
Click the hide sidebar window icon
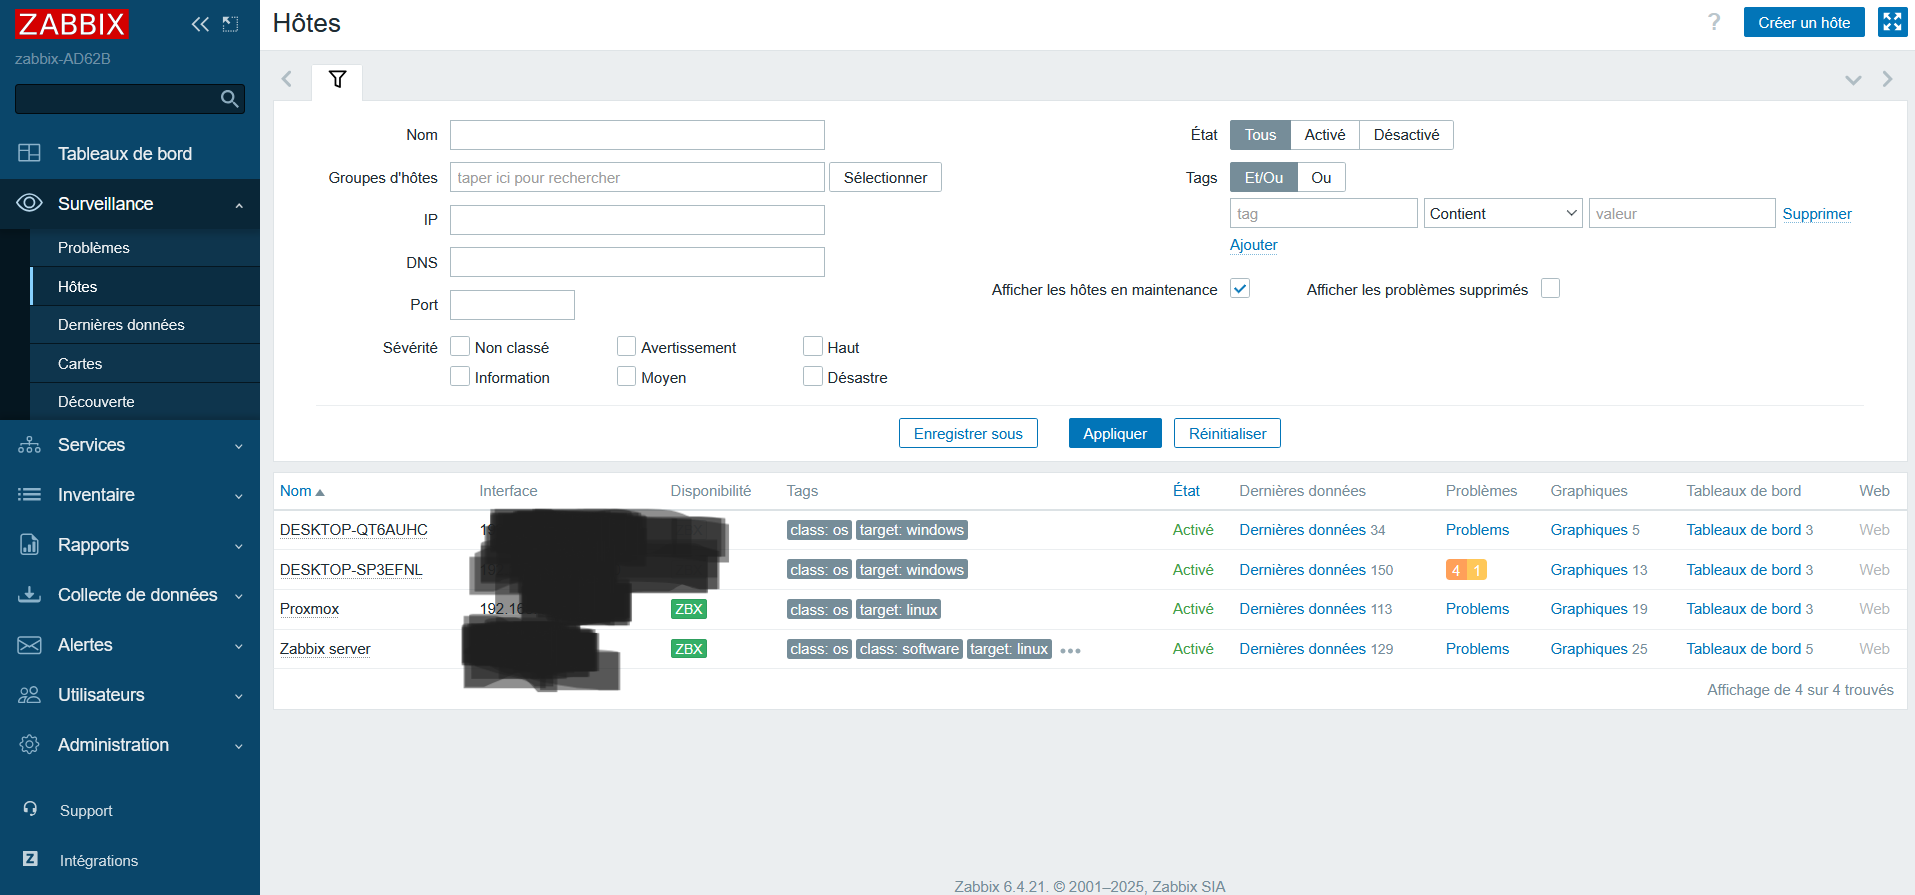tap(231, 24)
